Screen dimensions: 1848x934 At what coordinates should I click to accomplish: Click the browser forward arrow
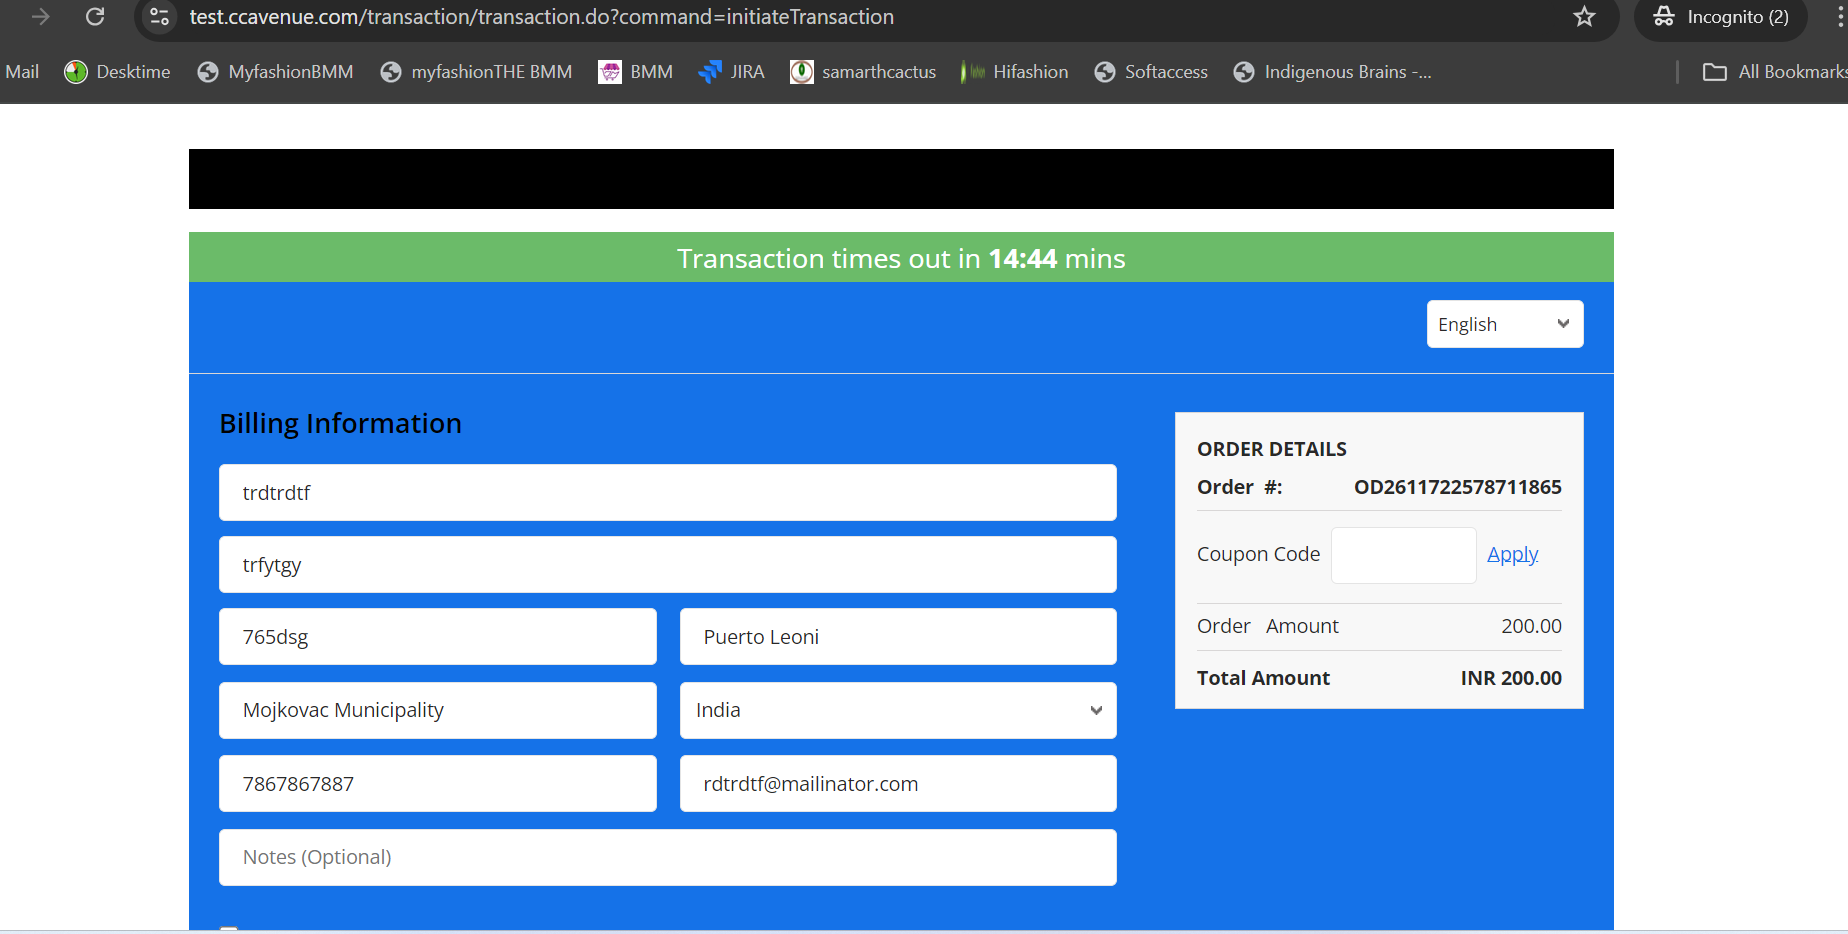pos(41,17)
